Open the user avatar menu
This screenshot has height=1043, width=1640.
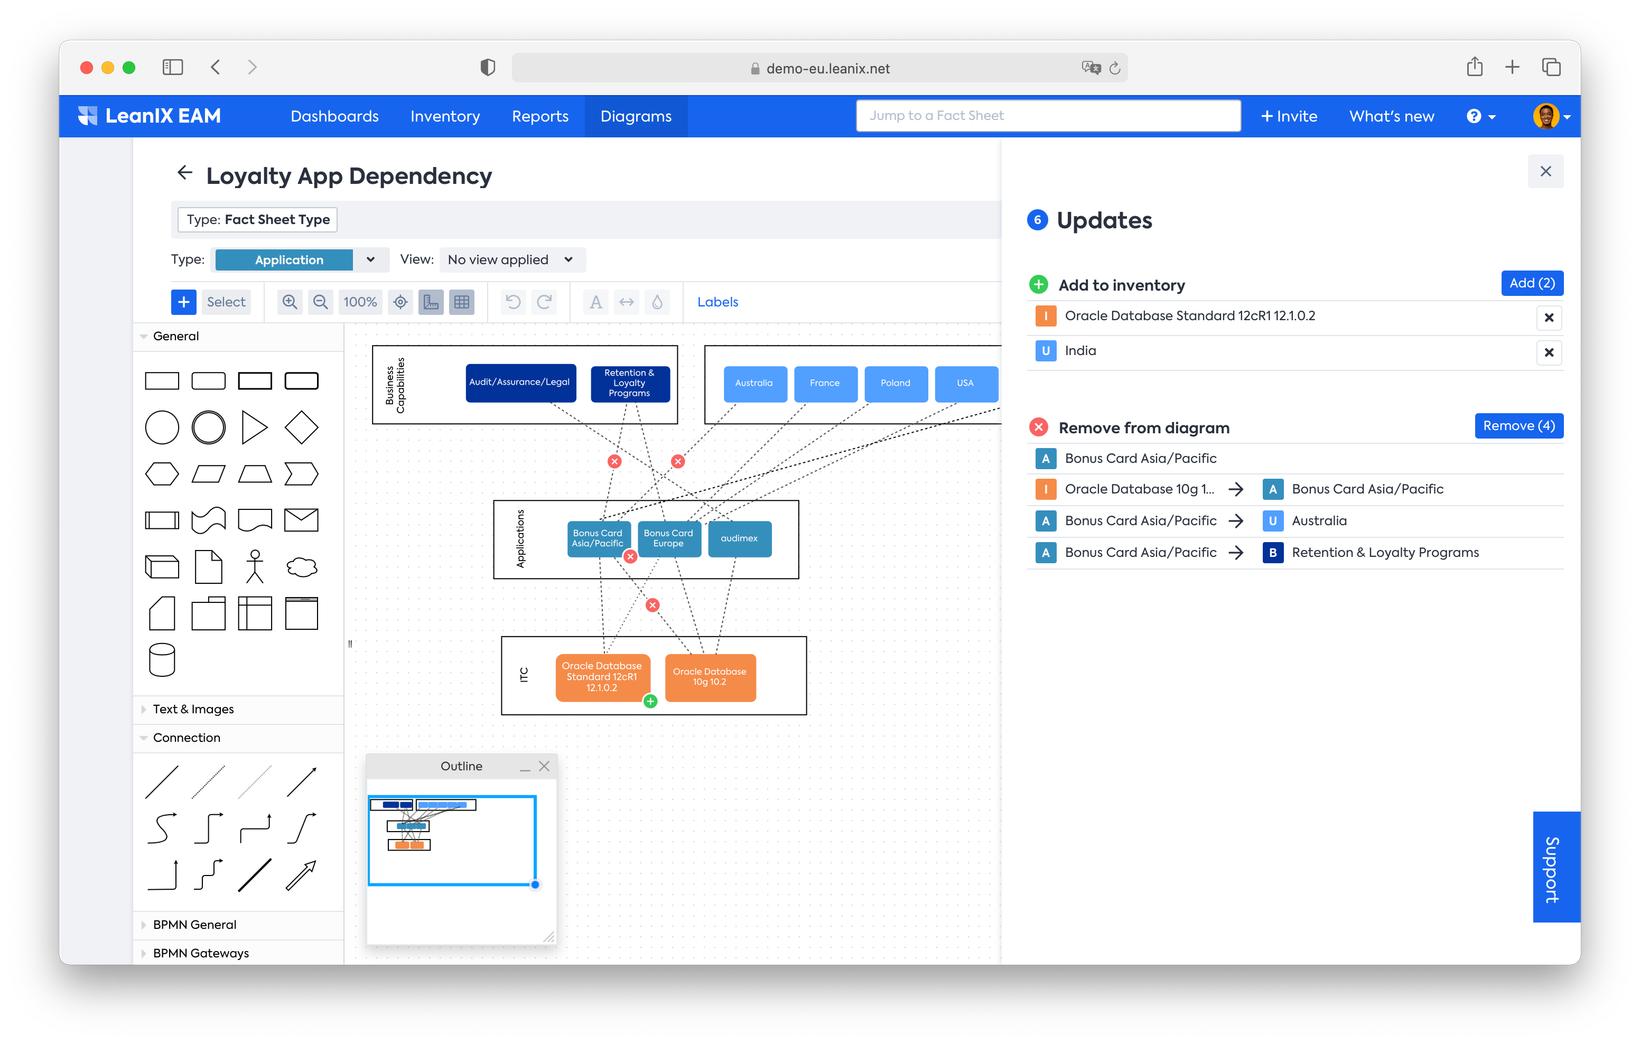[1551, 116]
